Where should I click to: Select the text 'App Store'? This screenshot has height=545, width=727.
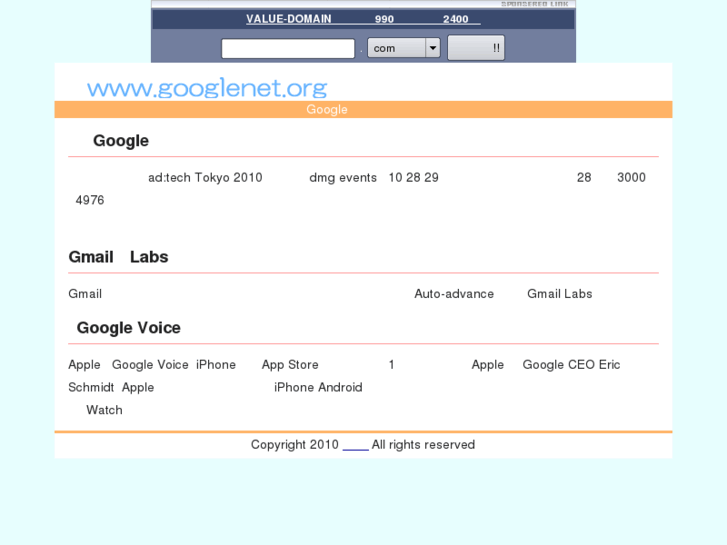coord(290,365)
